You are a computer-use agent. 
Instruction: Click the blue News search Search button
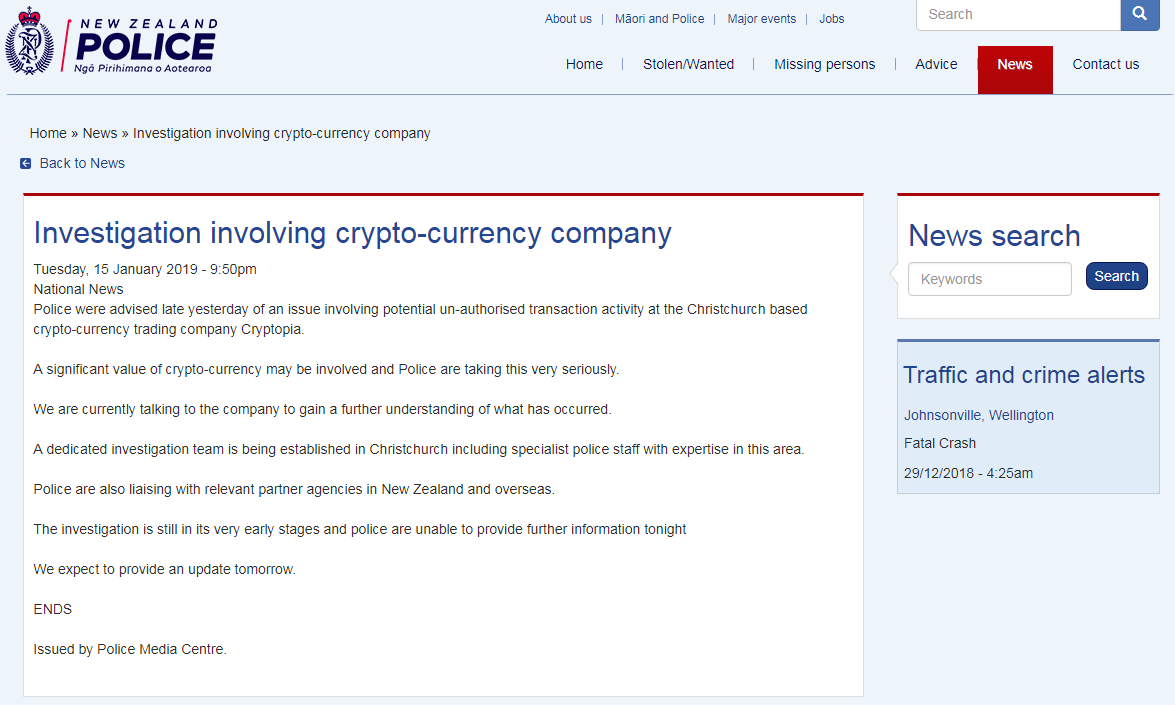click(x=1117, y=276)
